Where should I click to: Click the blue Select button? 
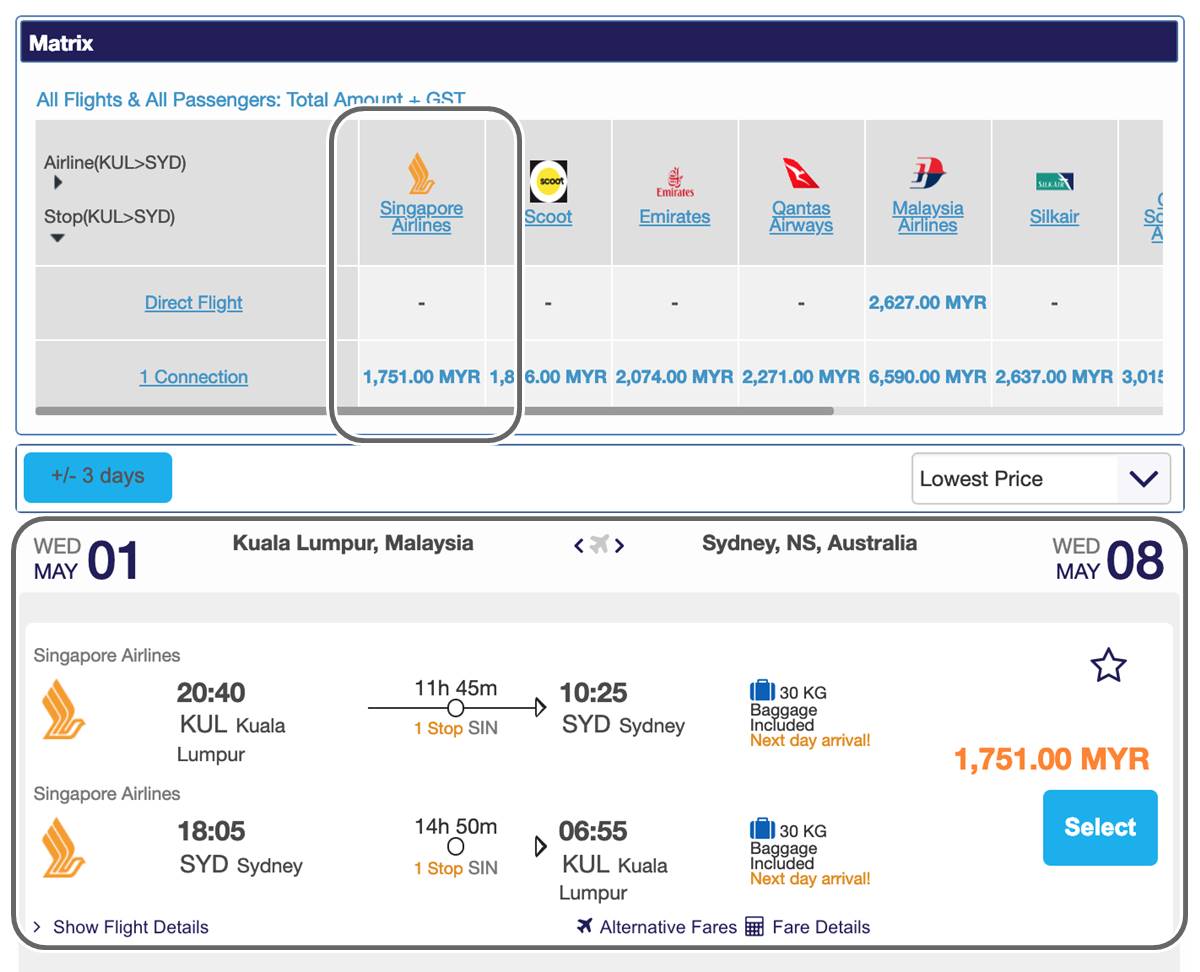(1100, 828)
